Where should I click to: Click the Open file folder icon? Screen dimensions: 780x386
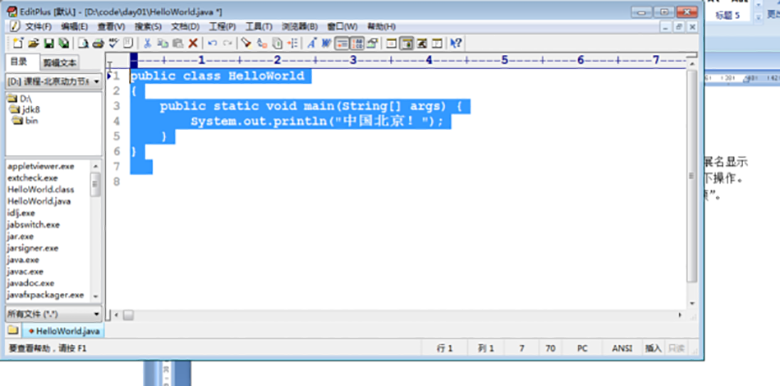(34, 43)
